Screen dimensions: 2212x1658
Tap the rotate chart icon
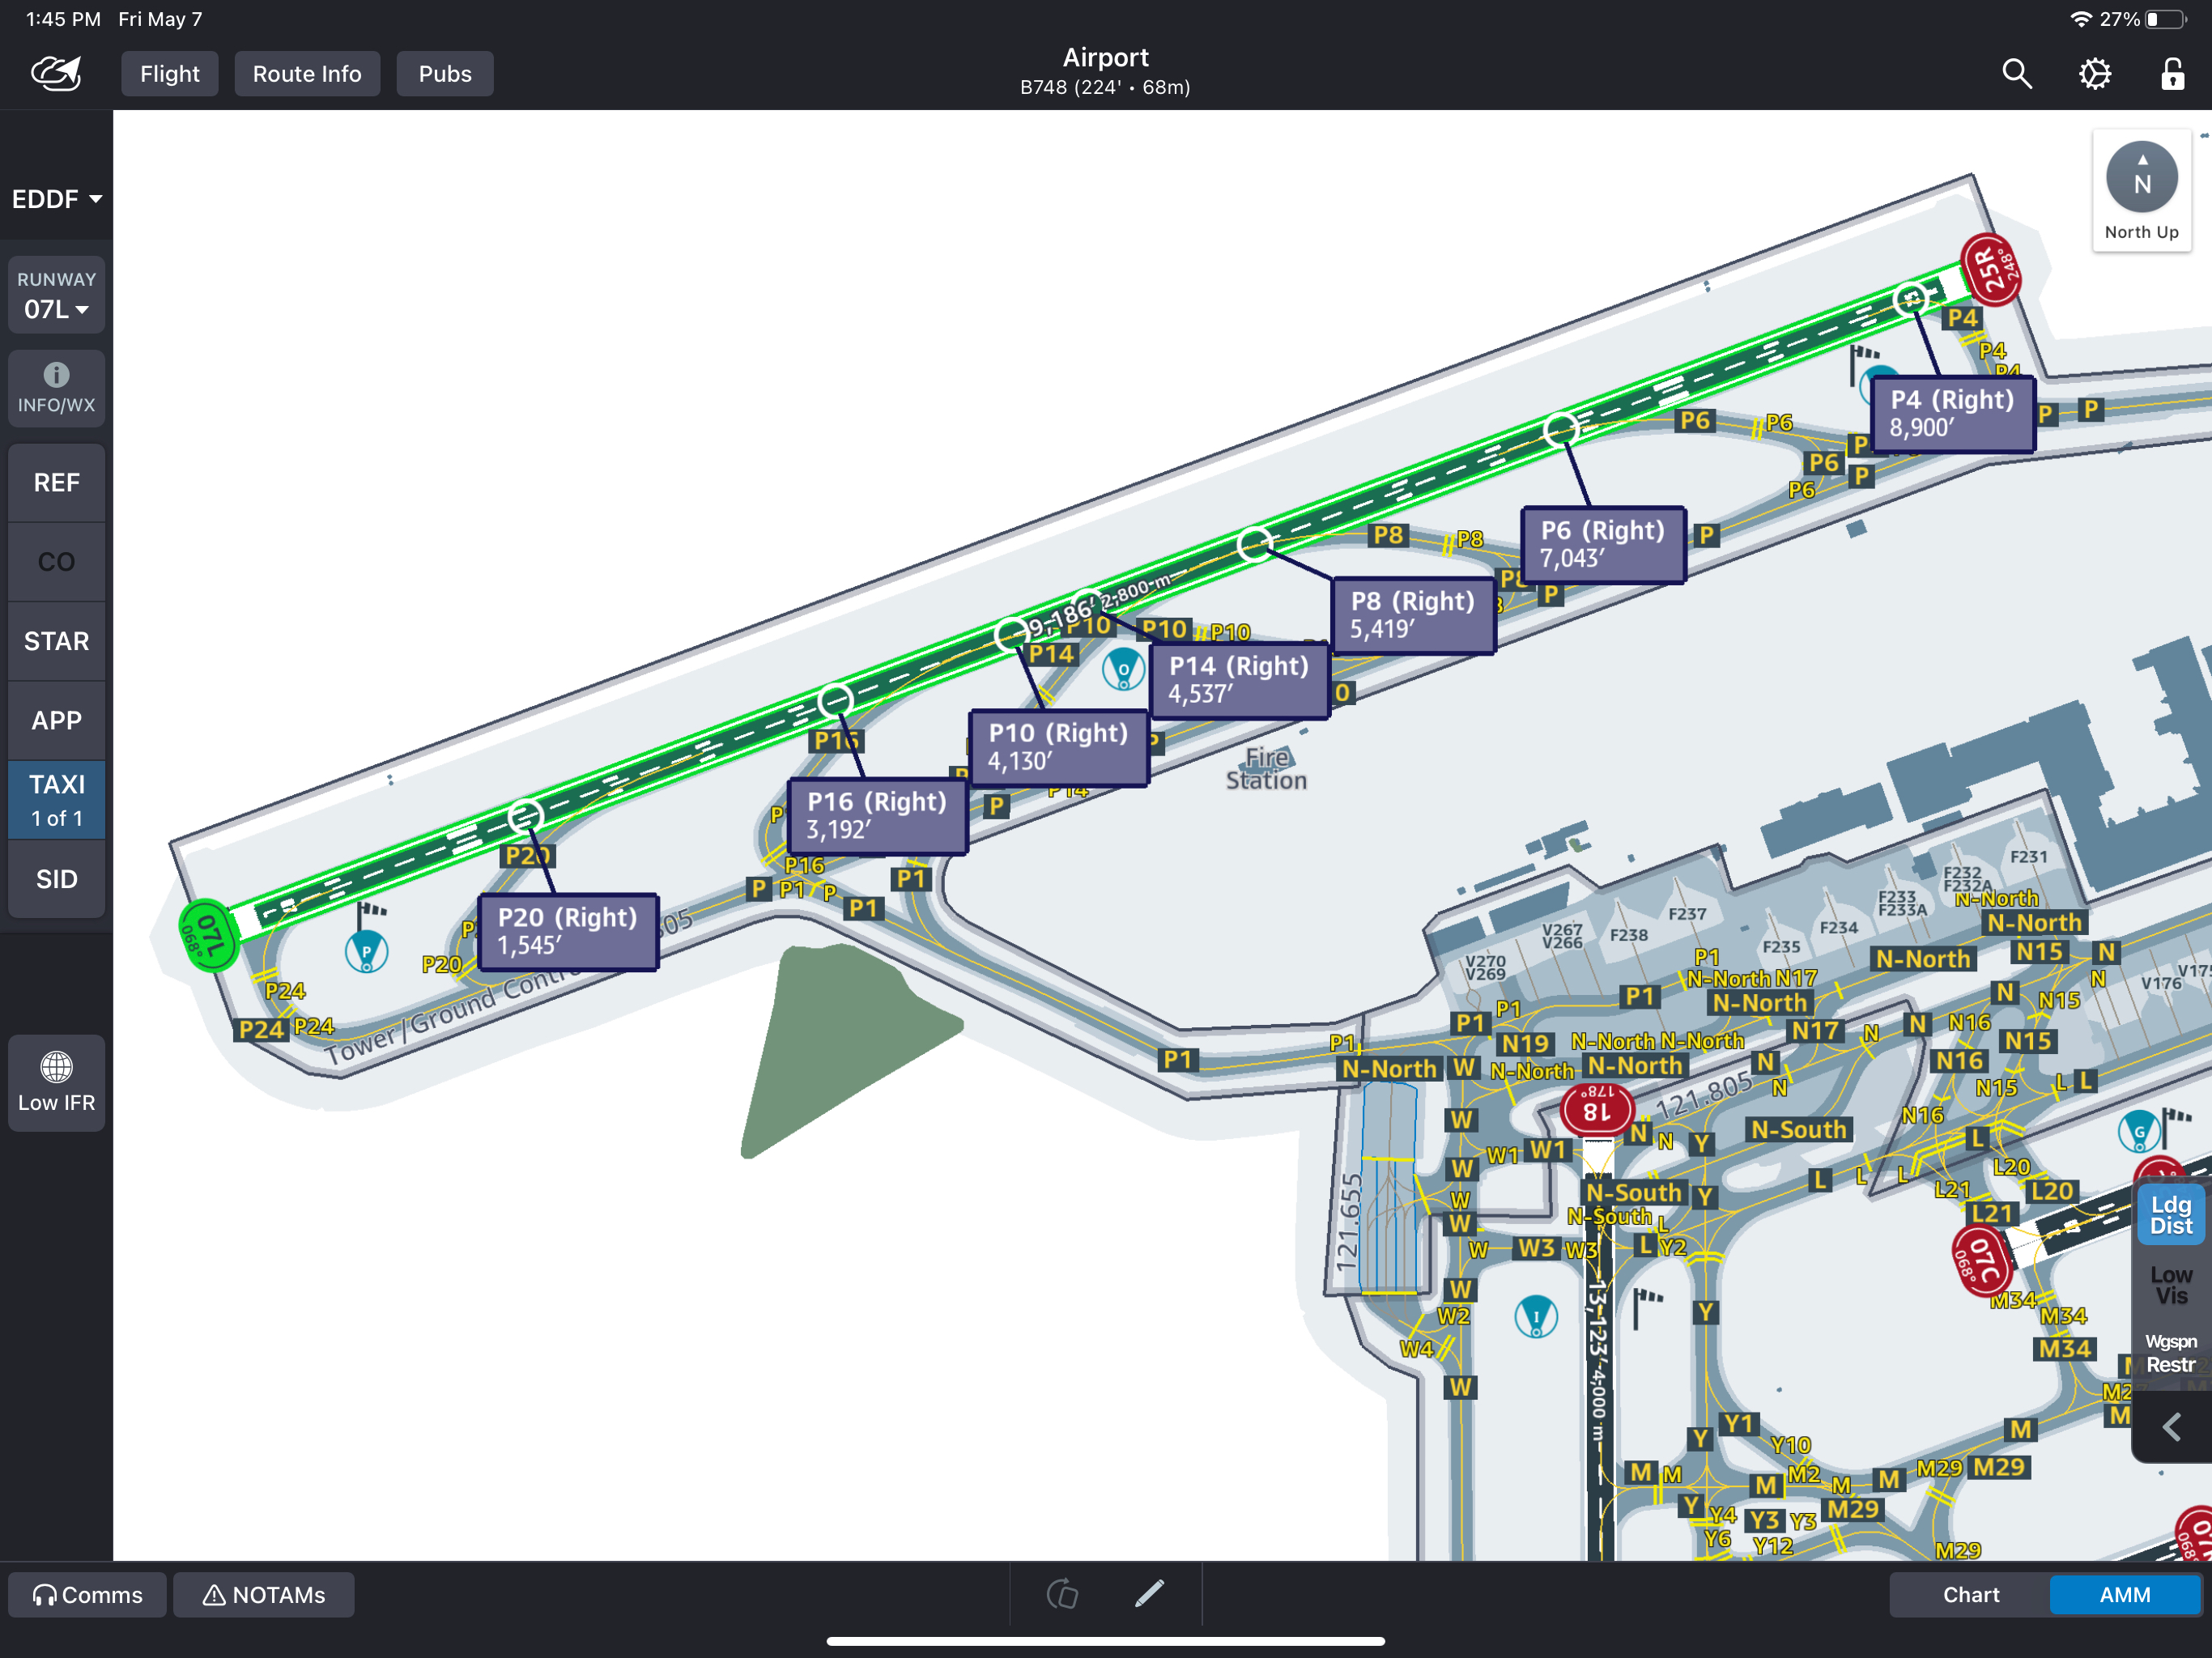point(1062,1594)
